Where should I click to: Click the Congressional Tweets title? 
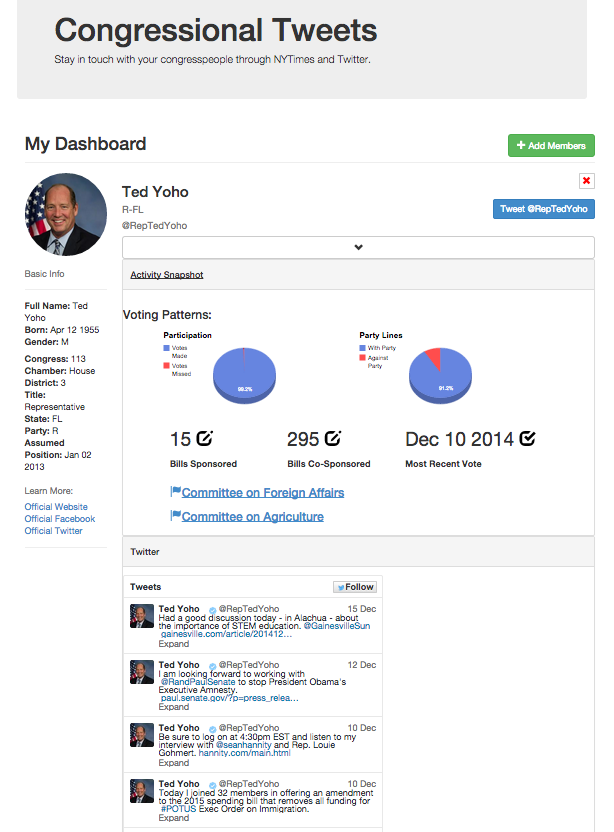215,30
